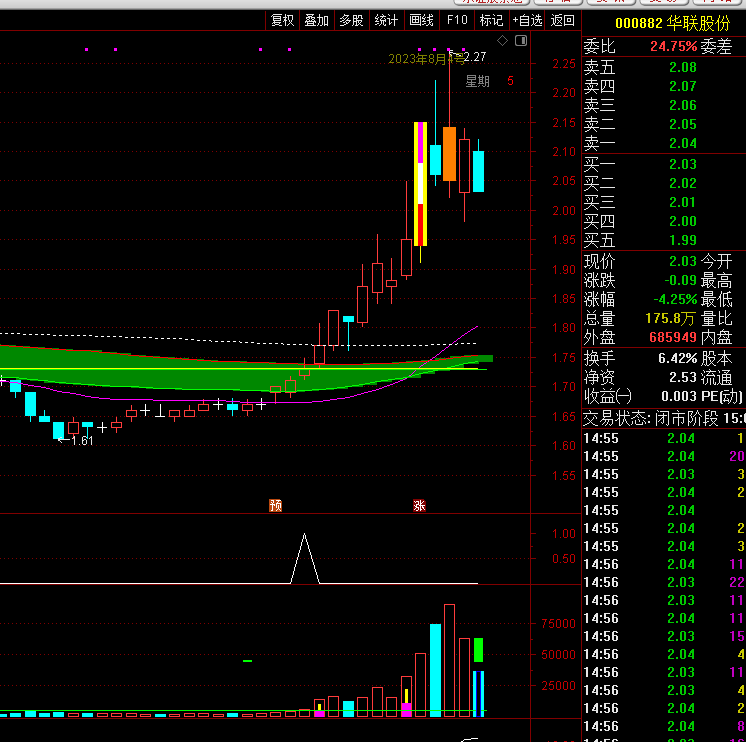Select the 委比 24.75% value
746x742 pixels.
click(674, 46)
